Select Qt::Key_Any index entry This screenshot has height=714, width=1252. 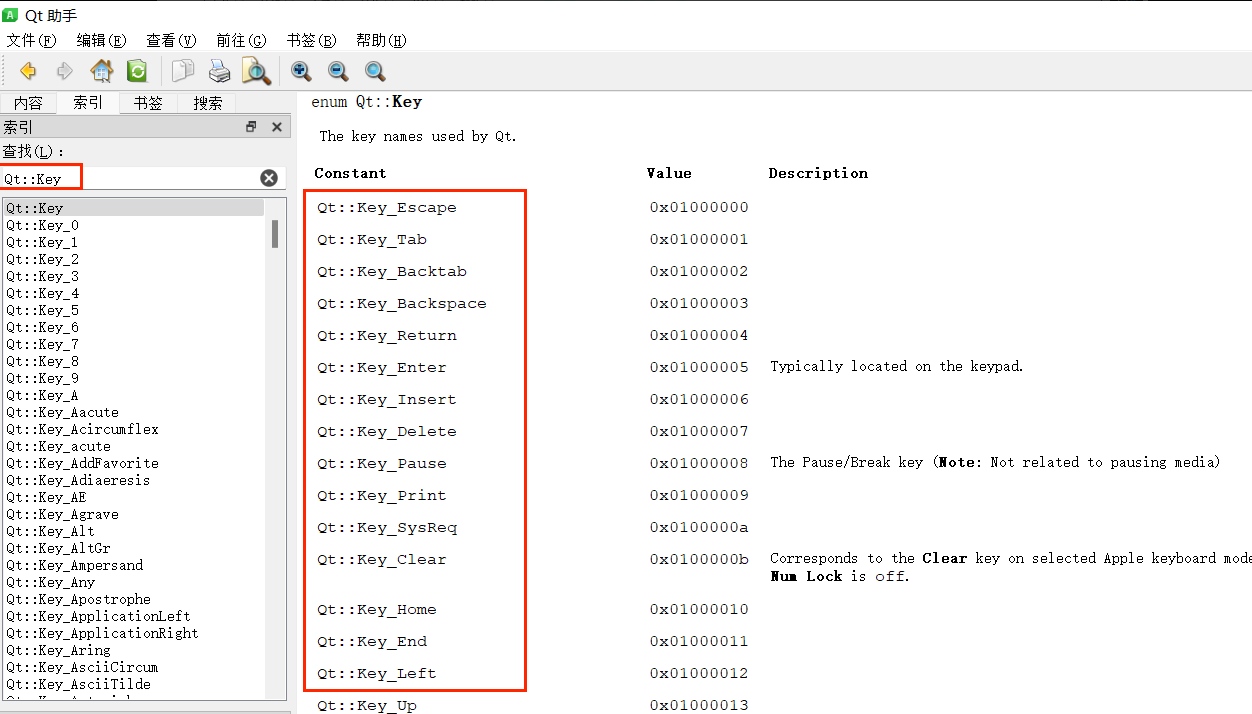click(133, 582)
